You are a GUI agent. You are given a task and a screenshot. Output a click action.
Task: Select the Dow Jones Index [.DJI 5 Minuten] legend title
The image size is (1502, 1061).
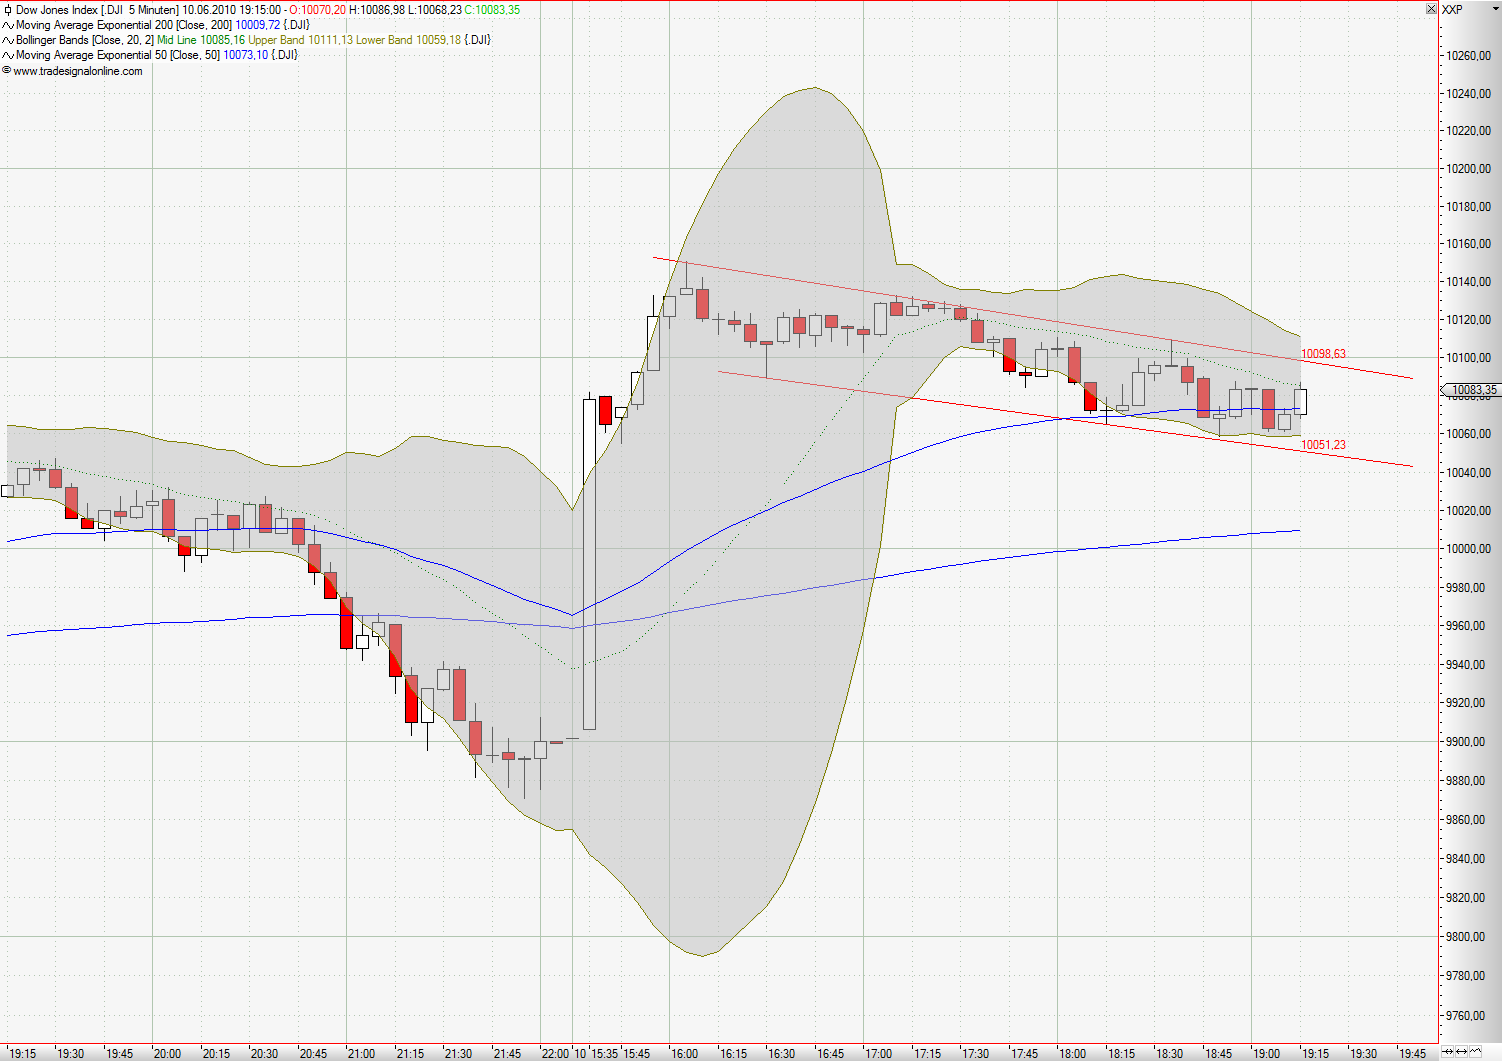pos(97,10)
